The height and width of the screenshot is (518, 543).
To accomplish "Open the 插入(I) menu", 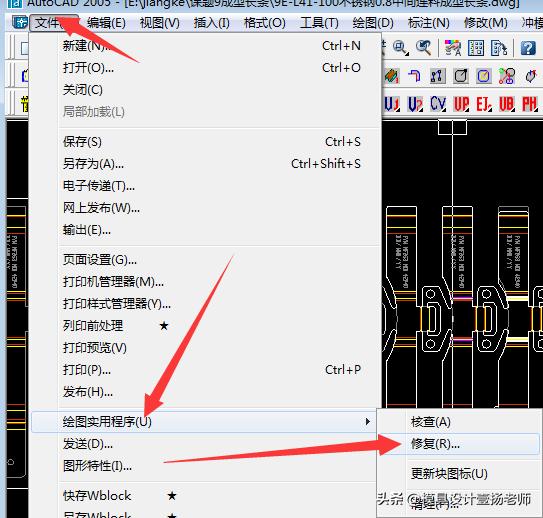I will tap(212, 23).
